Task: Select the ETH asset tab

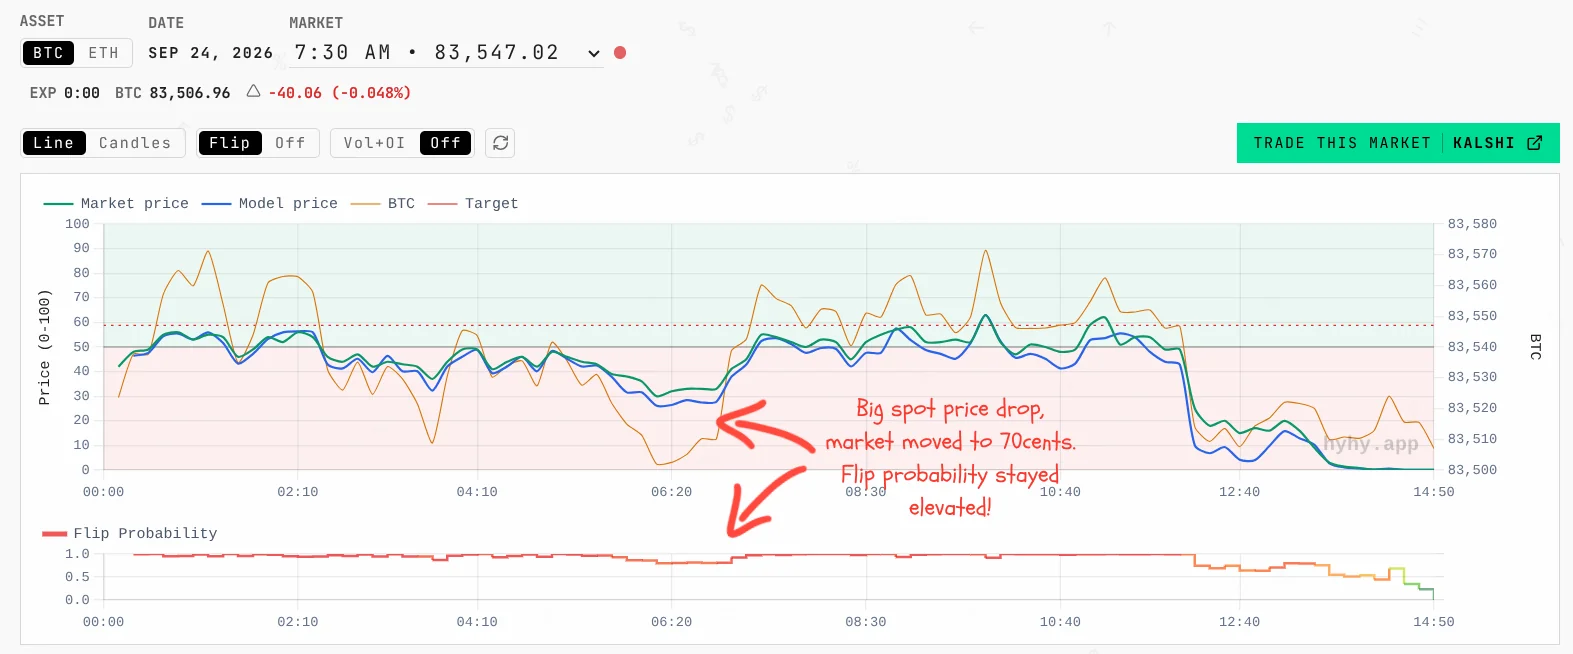Action: pos(104,53)
